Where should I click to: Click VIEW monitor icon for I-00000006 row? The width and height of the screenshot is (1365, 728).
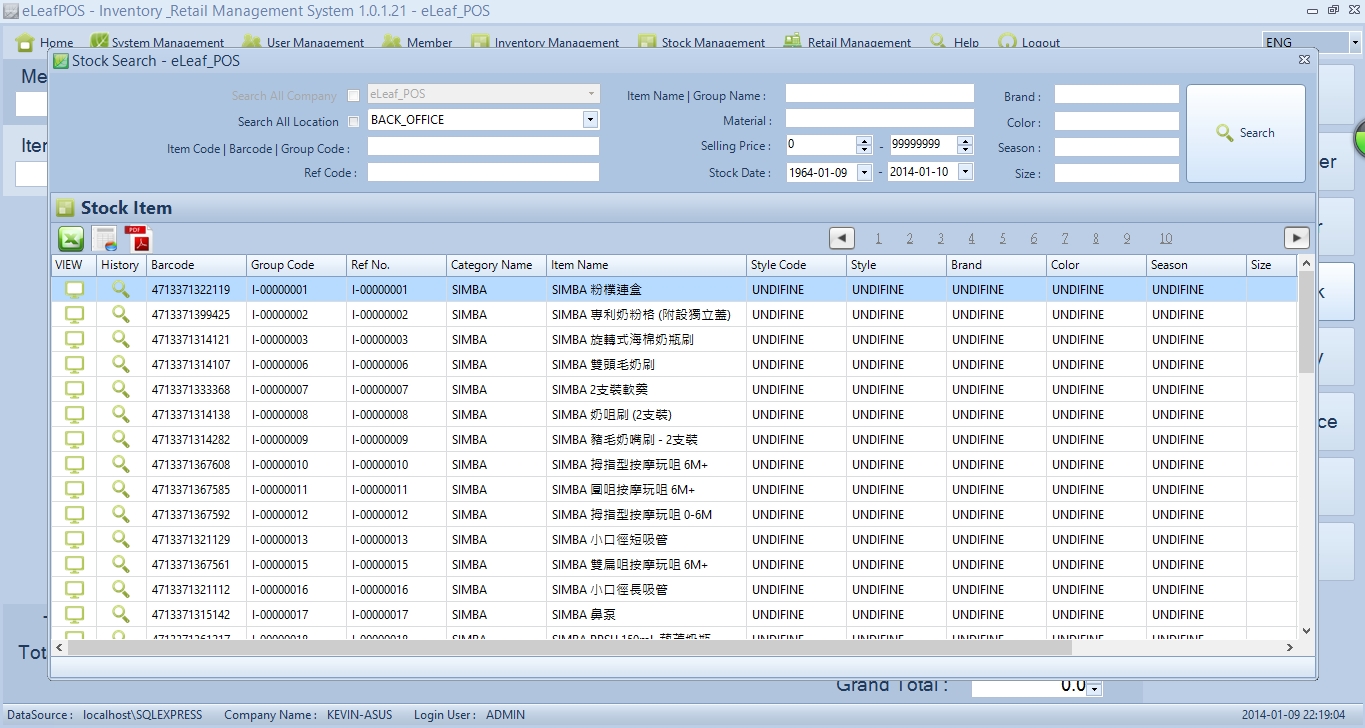(74, 364)
